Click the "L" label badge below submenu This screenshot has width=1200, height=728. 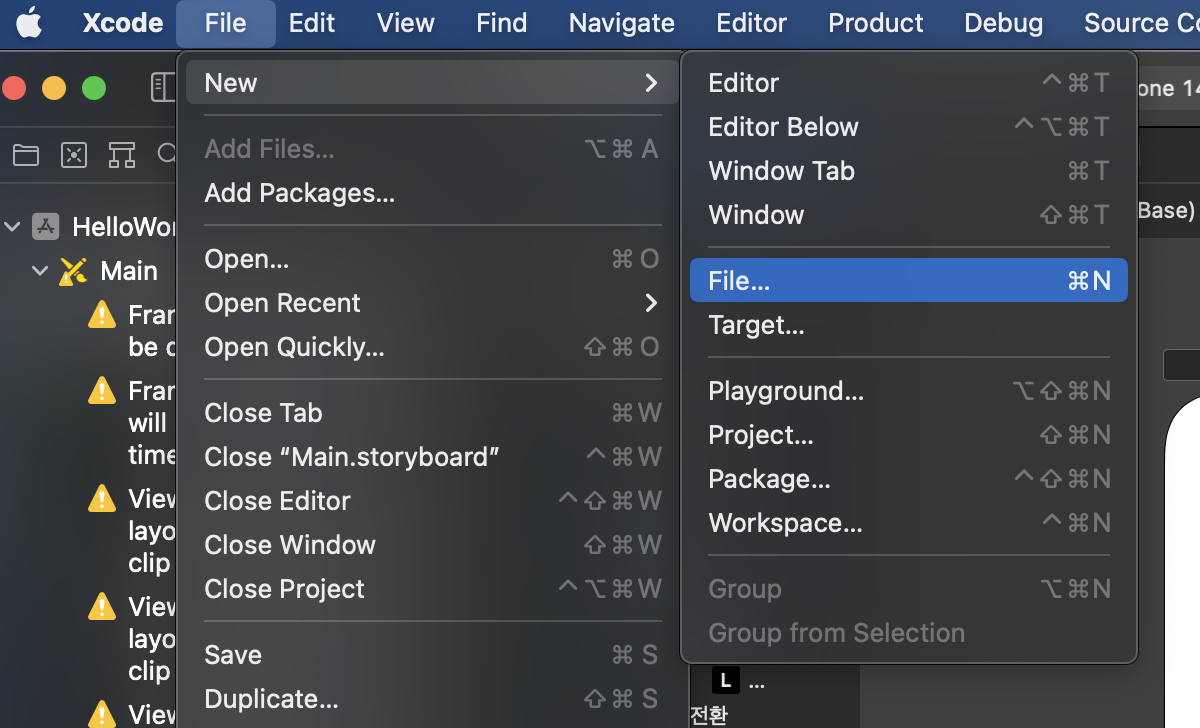click(x=726, y=682)
